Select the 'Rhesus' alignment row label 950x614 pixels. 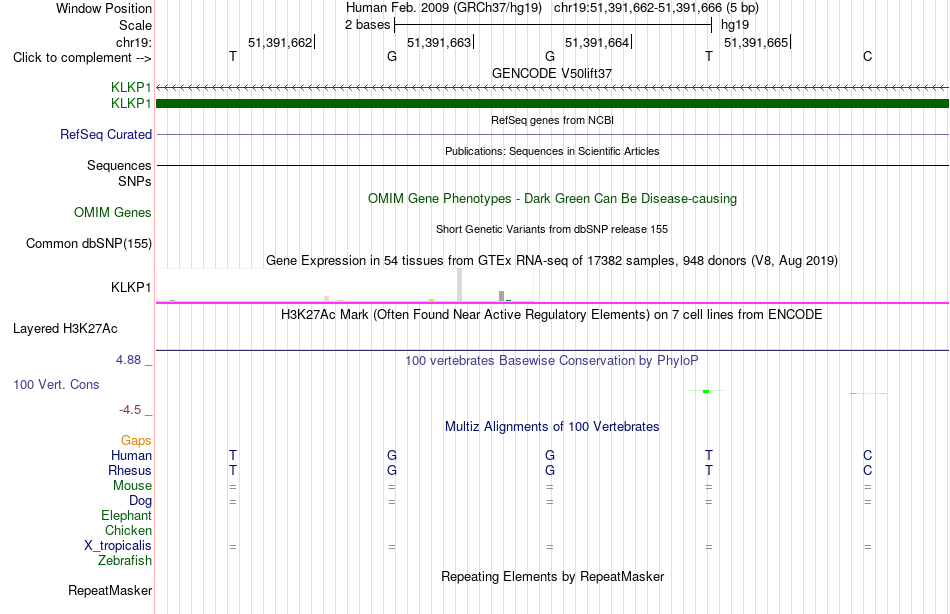(130, 470)
